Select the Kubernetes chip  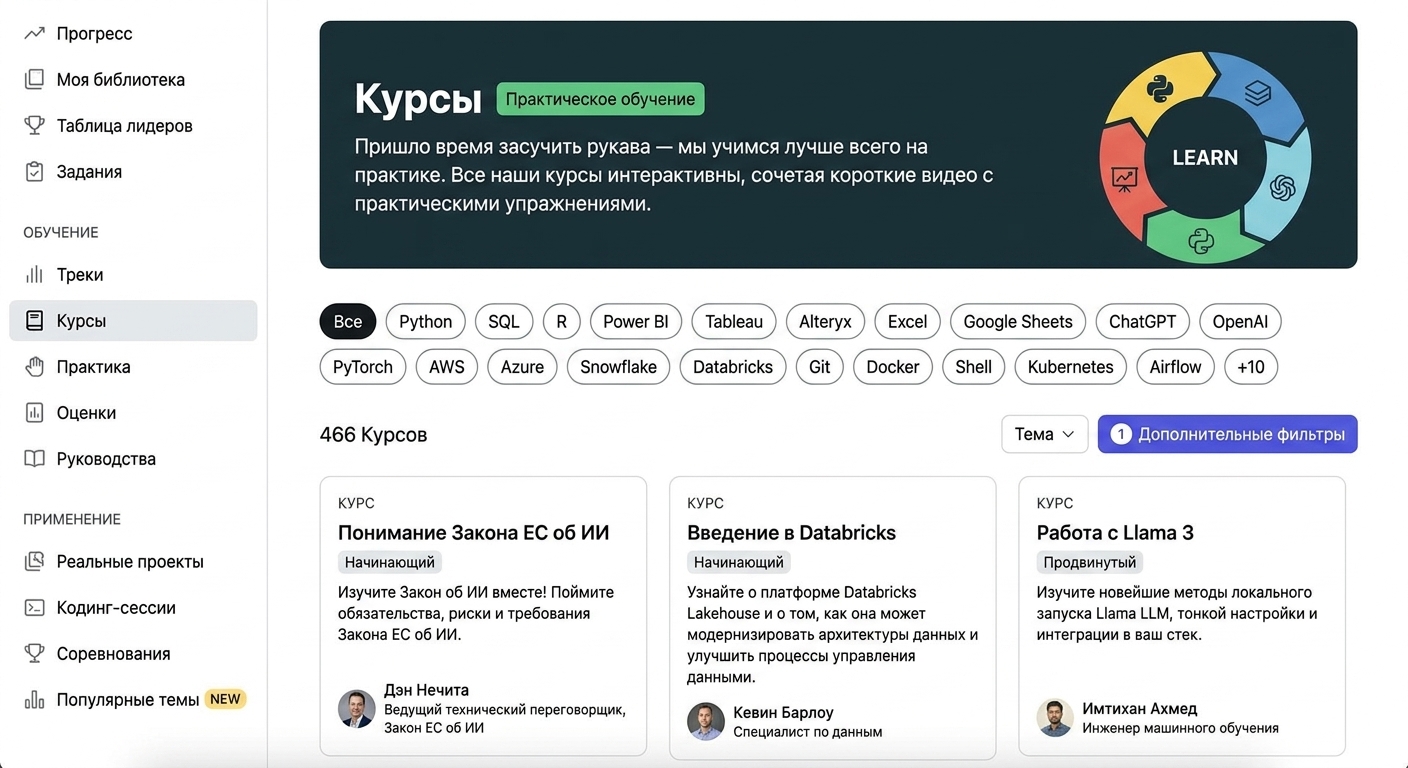(x=1071, y=366)
